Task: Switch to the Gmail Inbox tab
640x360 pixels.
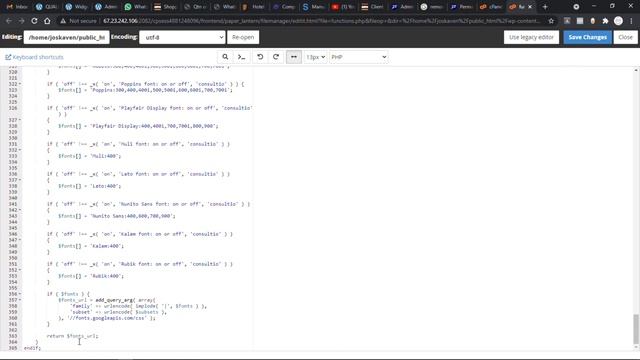Action: tap(17, 7)
